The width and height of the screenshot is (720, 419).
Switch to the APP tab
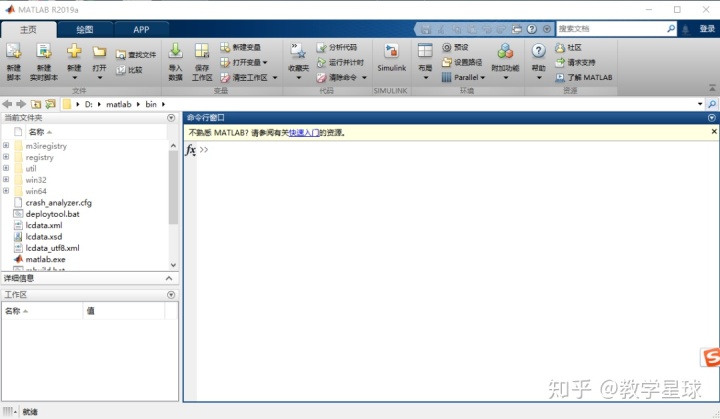tap(141, 30)
